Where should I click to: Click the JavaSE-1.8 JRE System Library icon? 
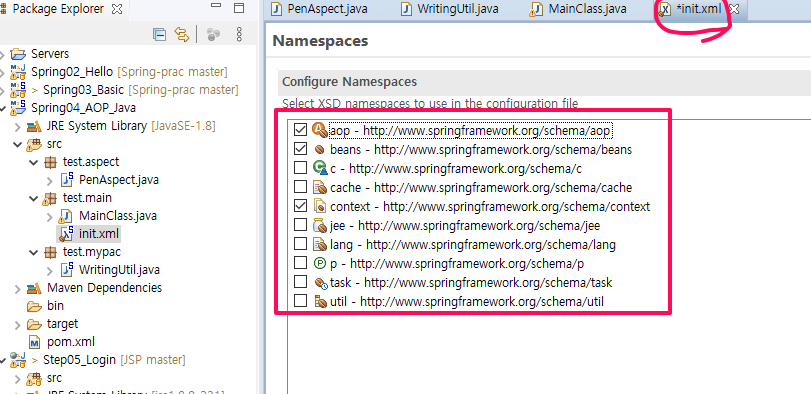pyautogui.click(x=34, y=126)
